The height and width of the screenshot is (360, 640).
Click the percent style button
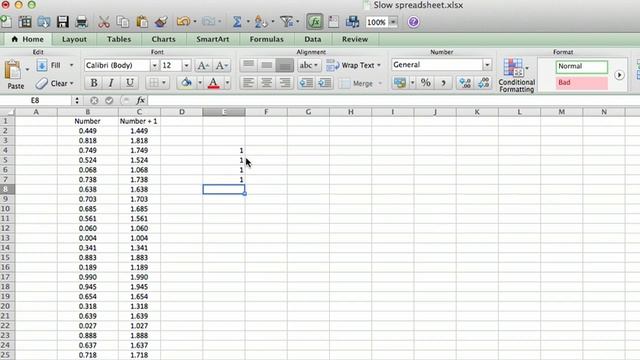click(x=425, y=83)
